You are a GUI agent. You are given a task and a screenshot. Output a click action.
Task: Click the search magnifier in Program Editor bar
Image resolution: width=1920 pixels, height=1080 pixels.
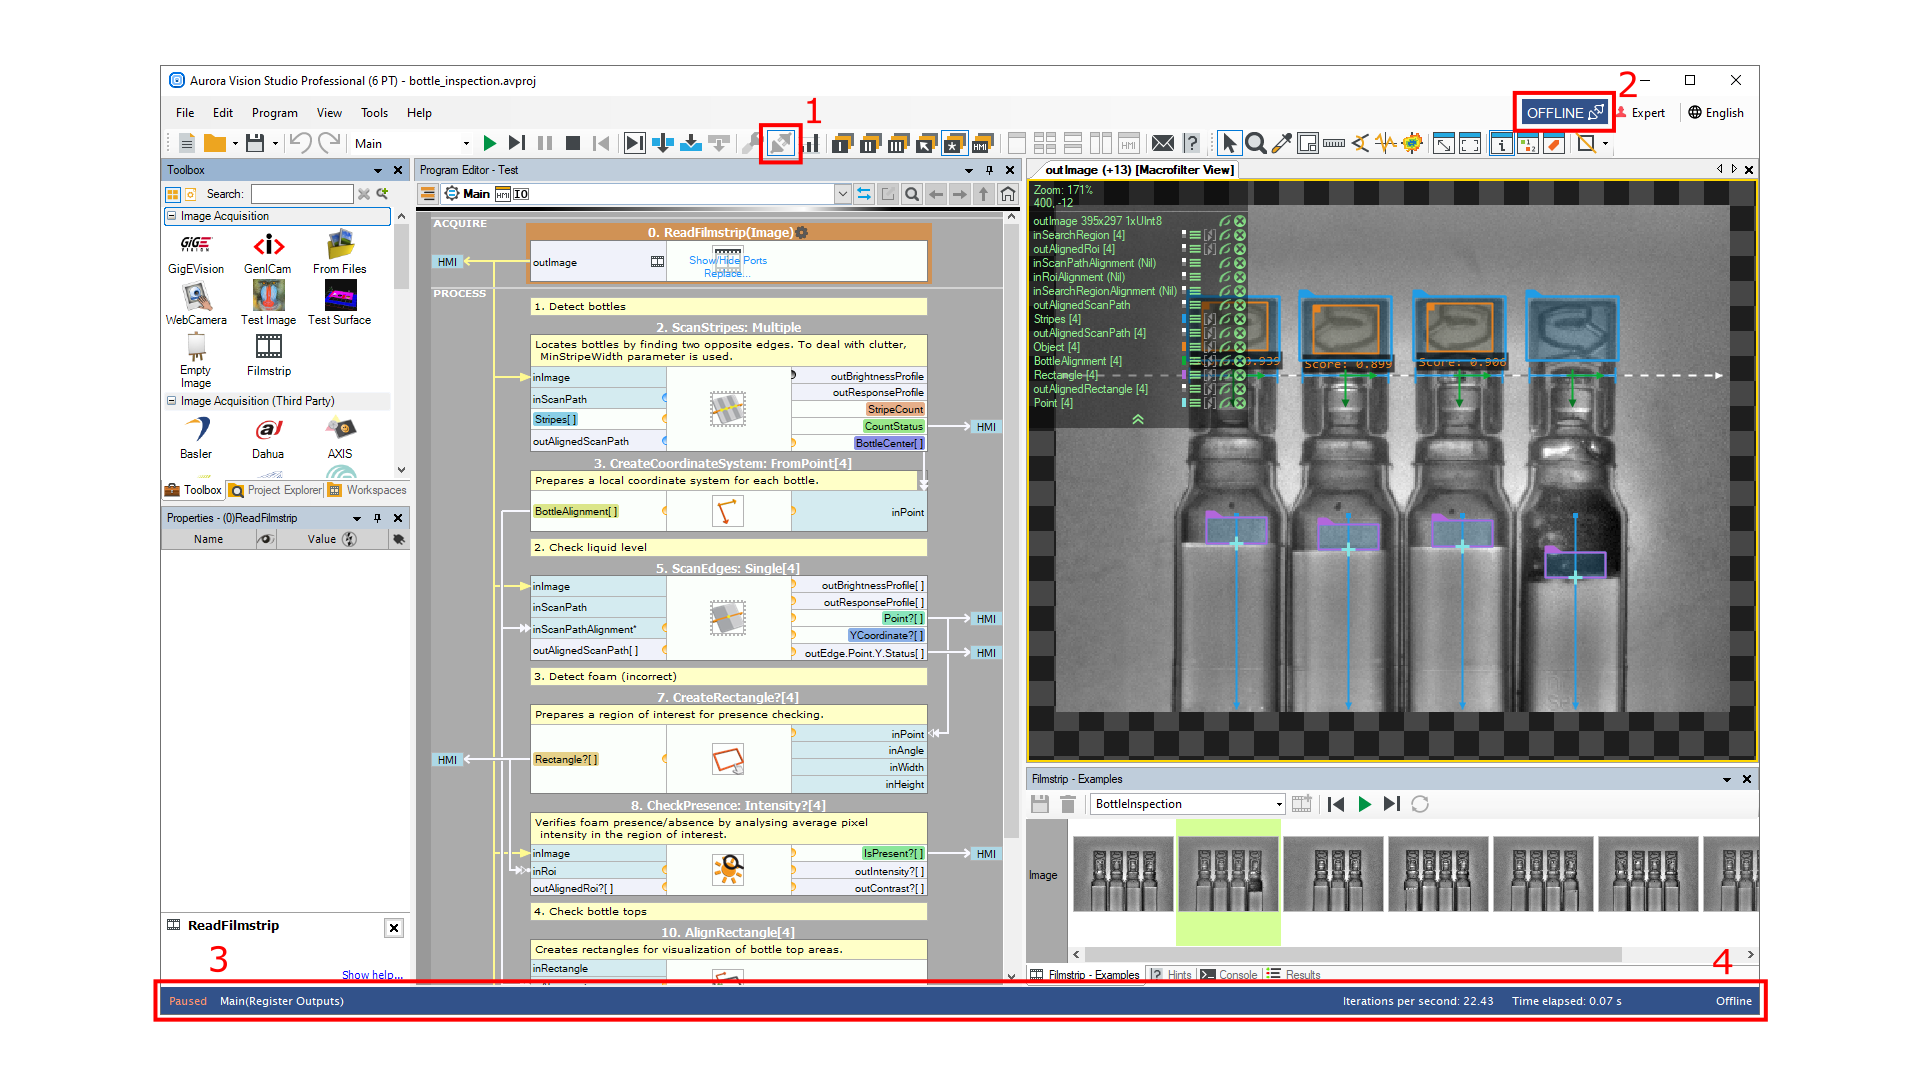[x=912, y=194]
